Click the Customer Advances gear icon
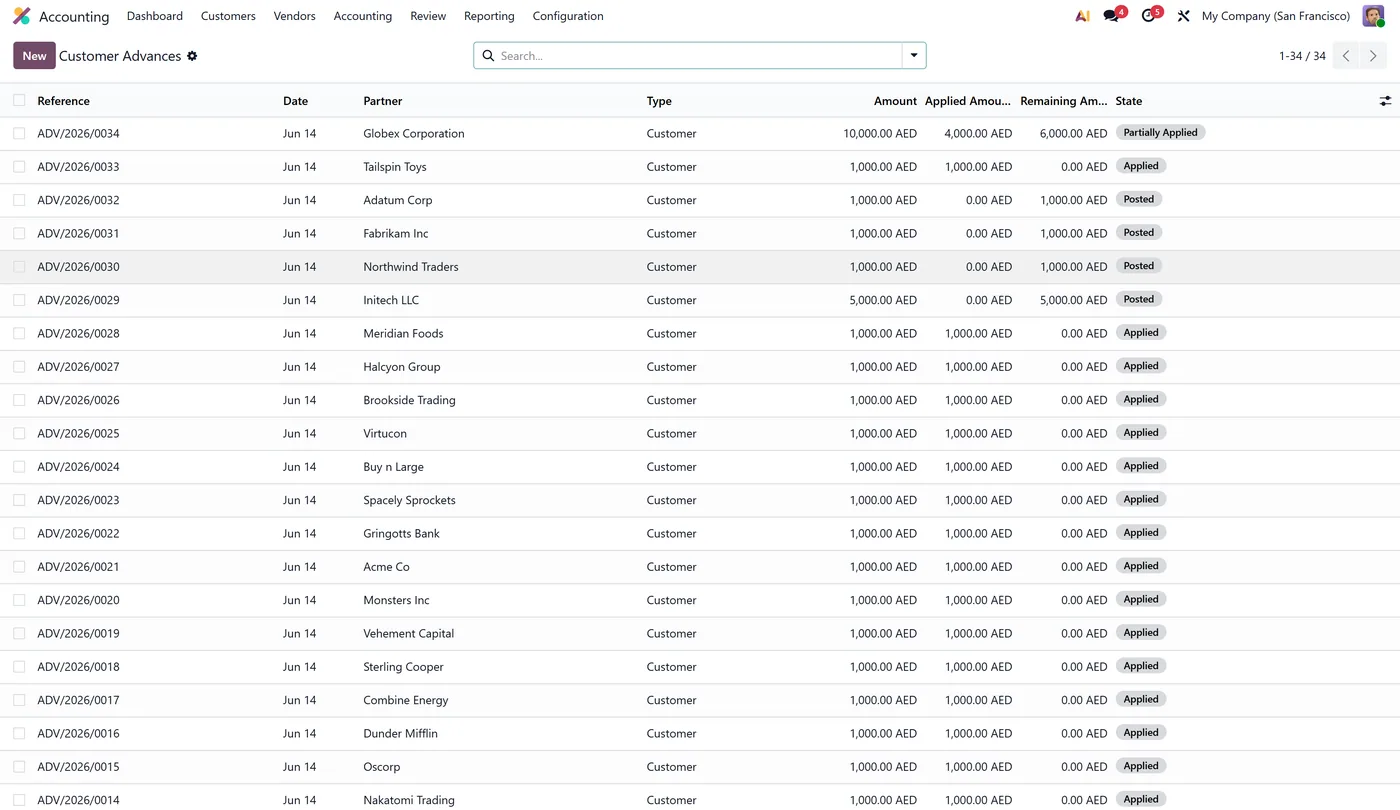Screen dimensions: 1400x810 coord(192,56)
